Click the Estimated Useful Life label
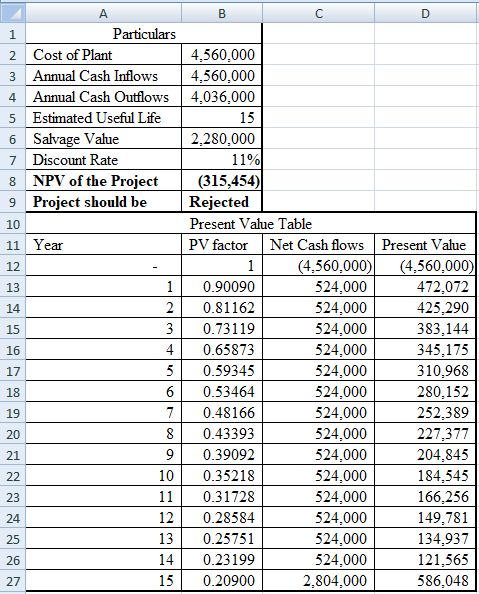The width and height of the screenshot is (479, 594). pyautogui.click(x=103, y=118)
